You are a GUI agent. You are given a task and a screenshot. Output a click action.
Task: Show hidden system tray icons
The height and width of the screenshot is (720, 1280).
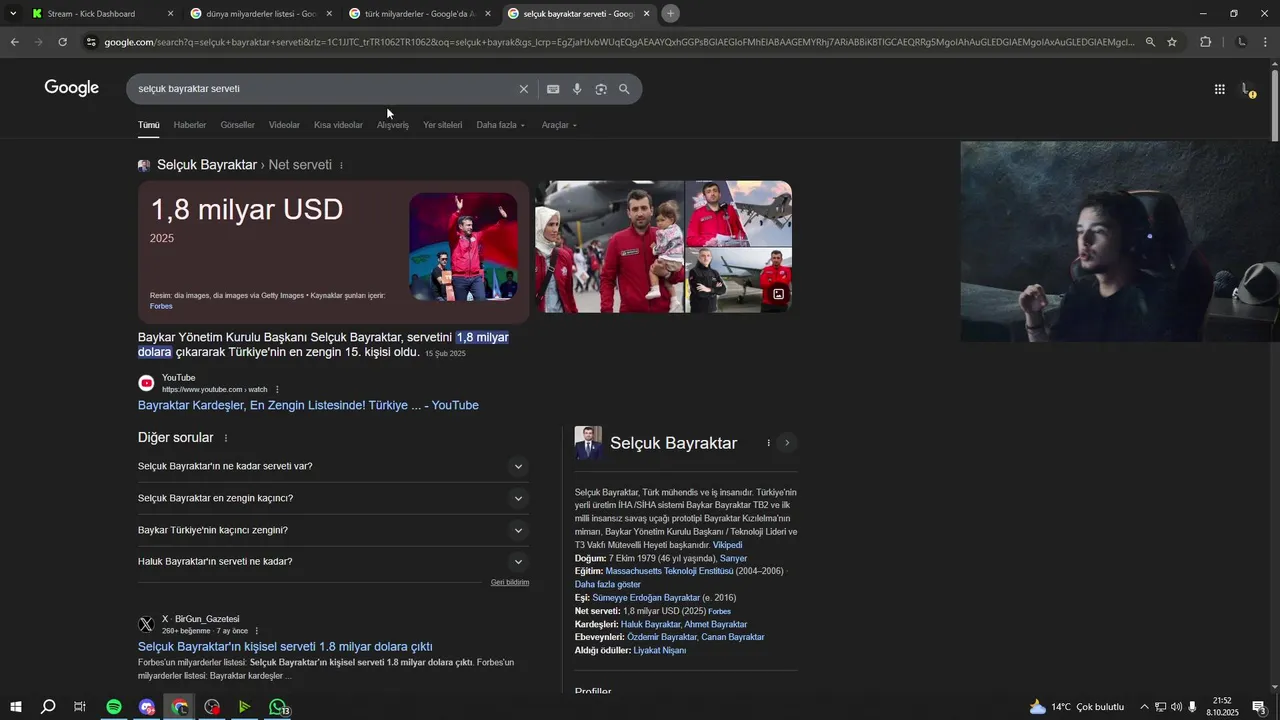pos(1144,707)
